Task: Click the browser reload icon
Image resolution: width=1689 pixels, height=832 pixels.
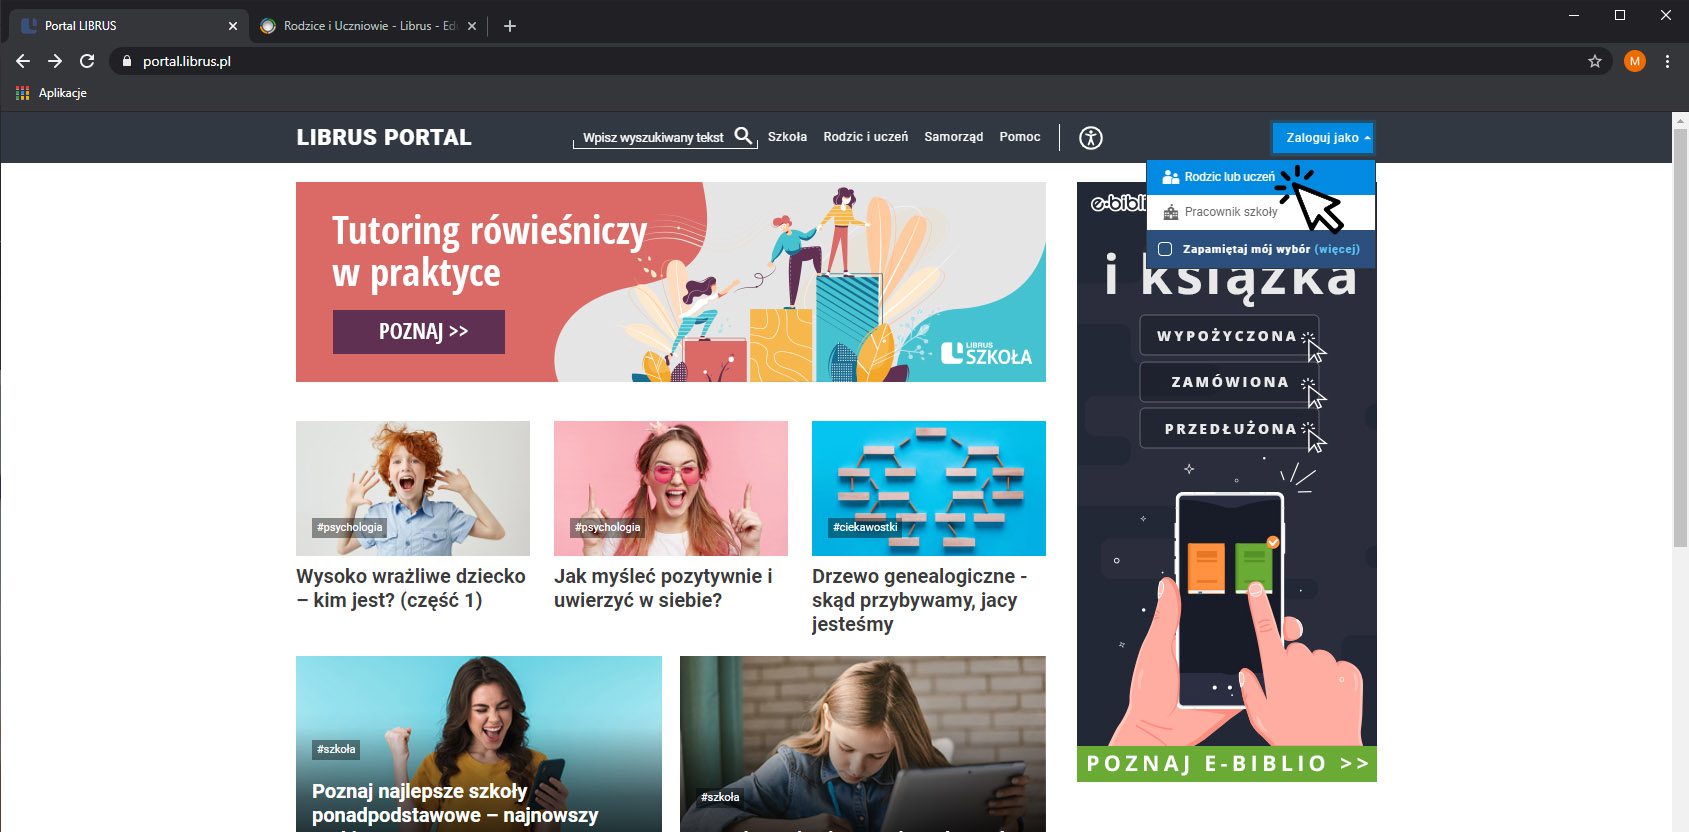Action: pyautogui.click(x=87, y=61)
